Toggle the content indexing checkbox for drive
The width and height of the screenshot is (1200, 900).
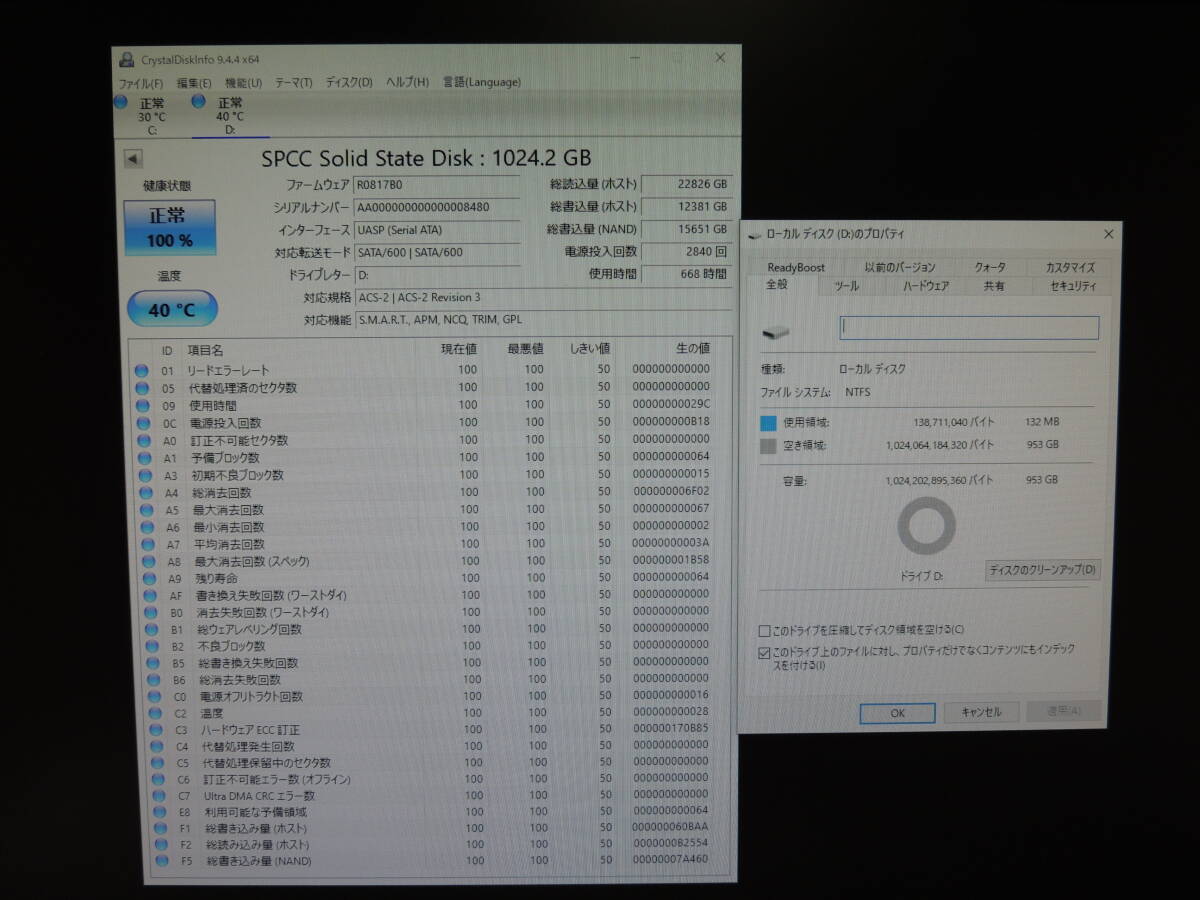coord(765,654)
